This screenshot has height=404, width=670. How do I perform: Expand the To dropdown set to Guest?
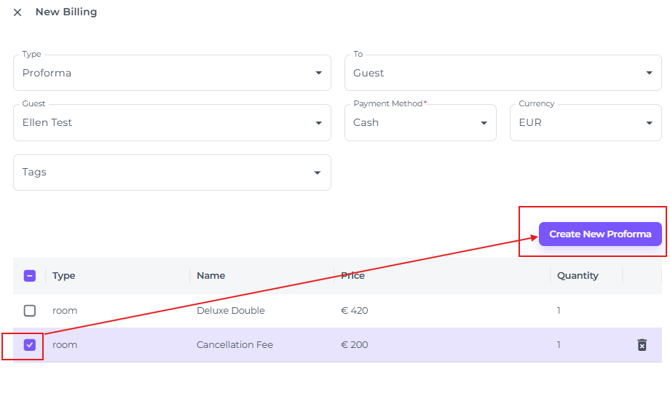(502, 73)
